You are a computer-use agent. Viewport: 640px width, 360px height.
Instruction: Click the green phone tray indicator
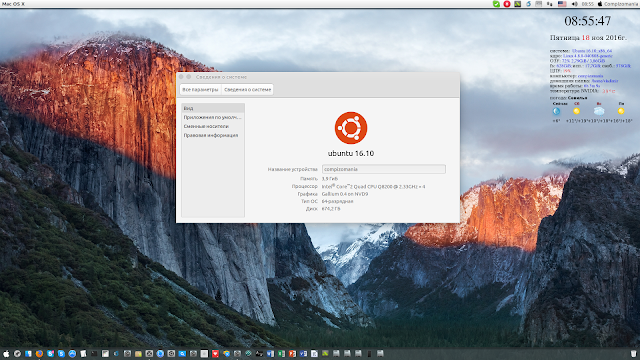tap(496, 4)
